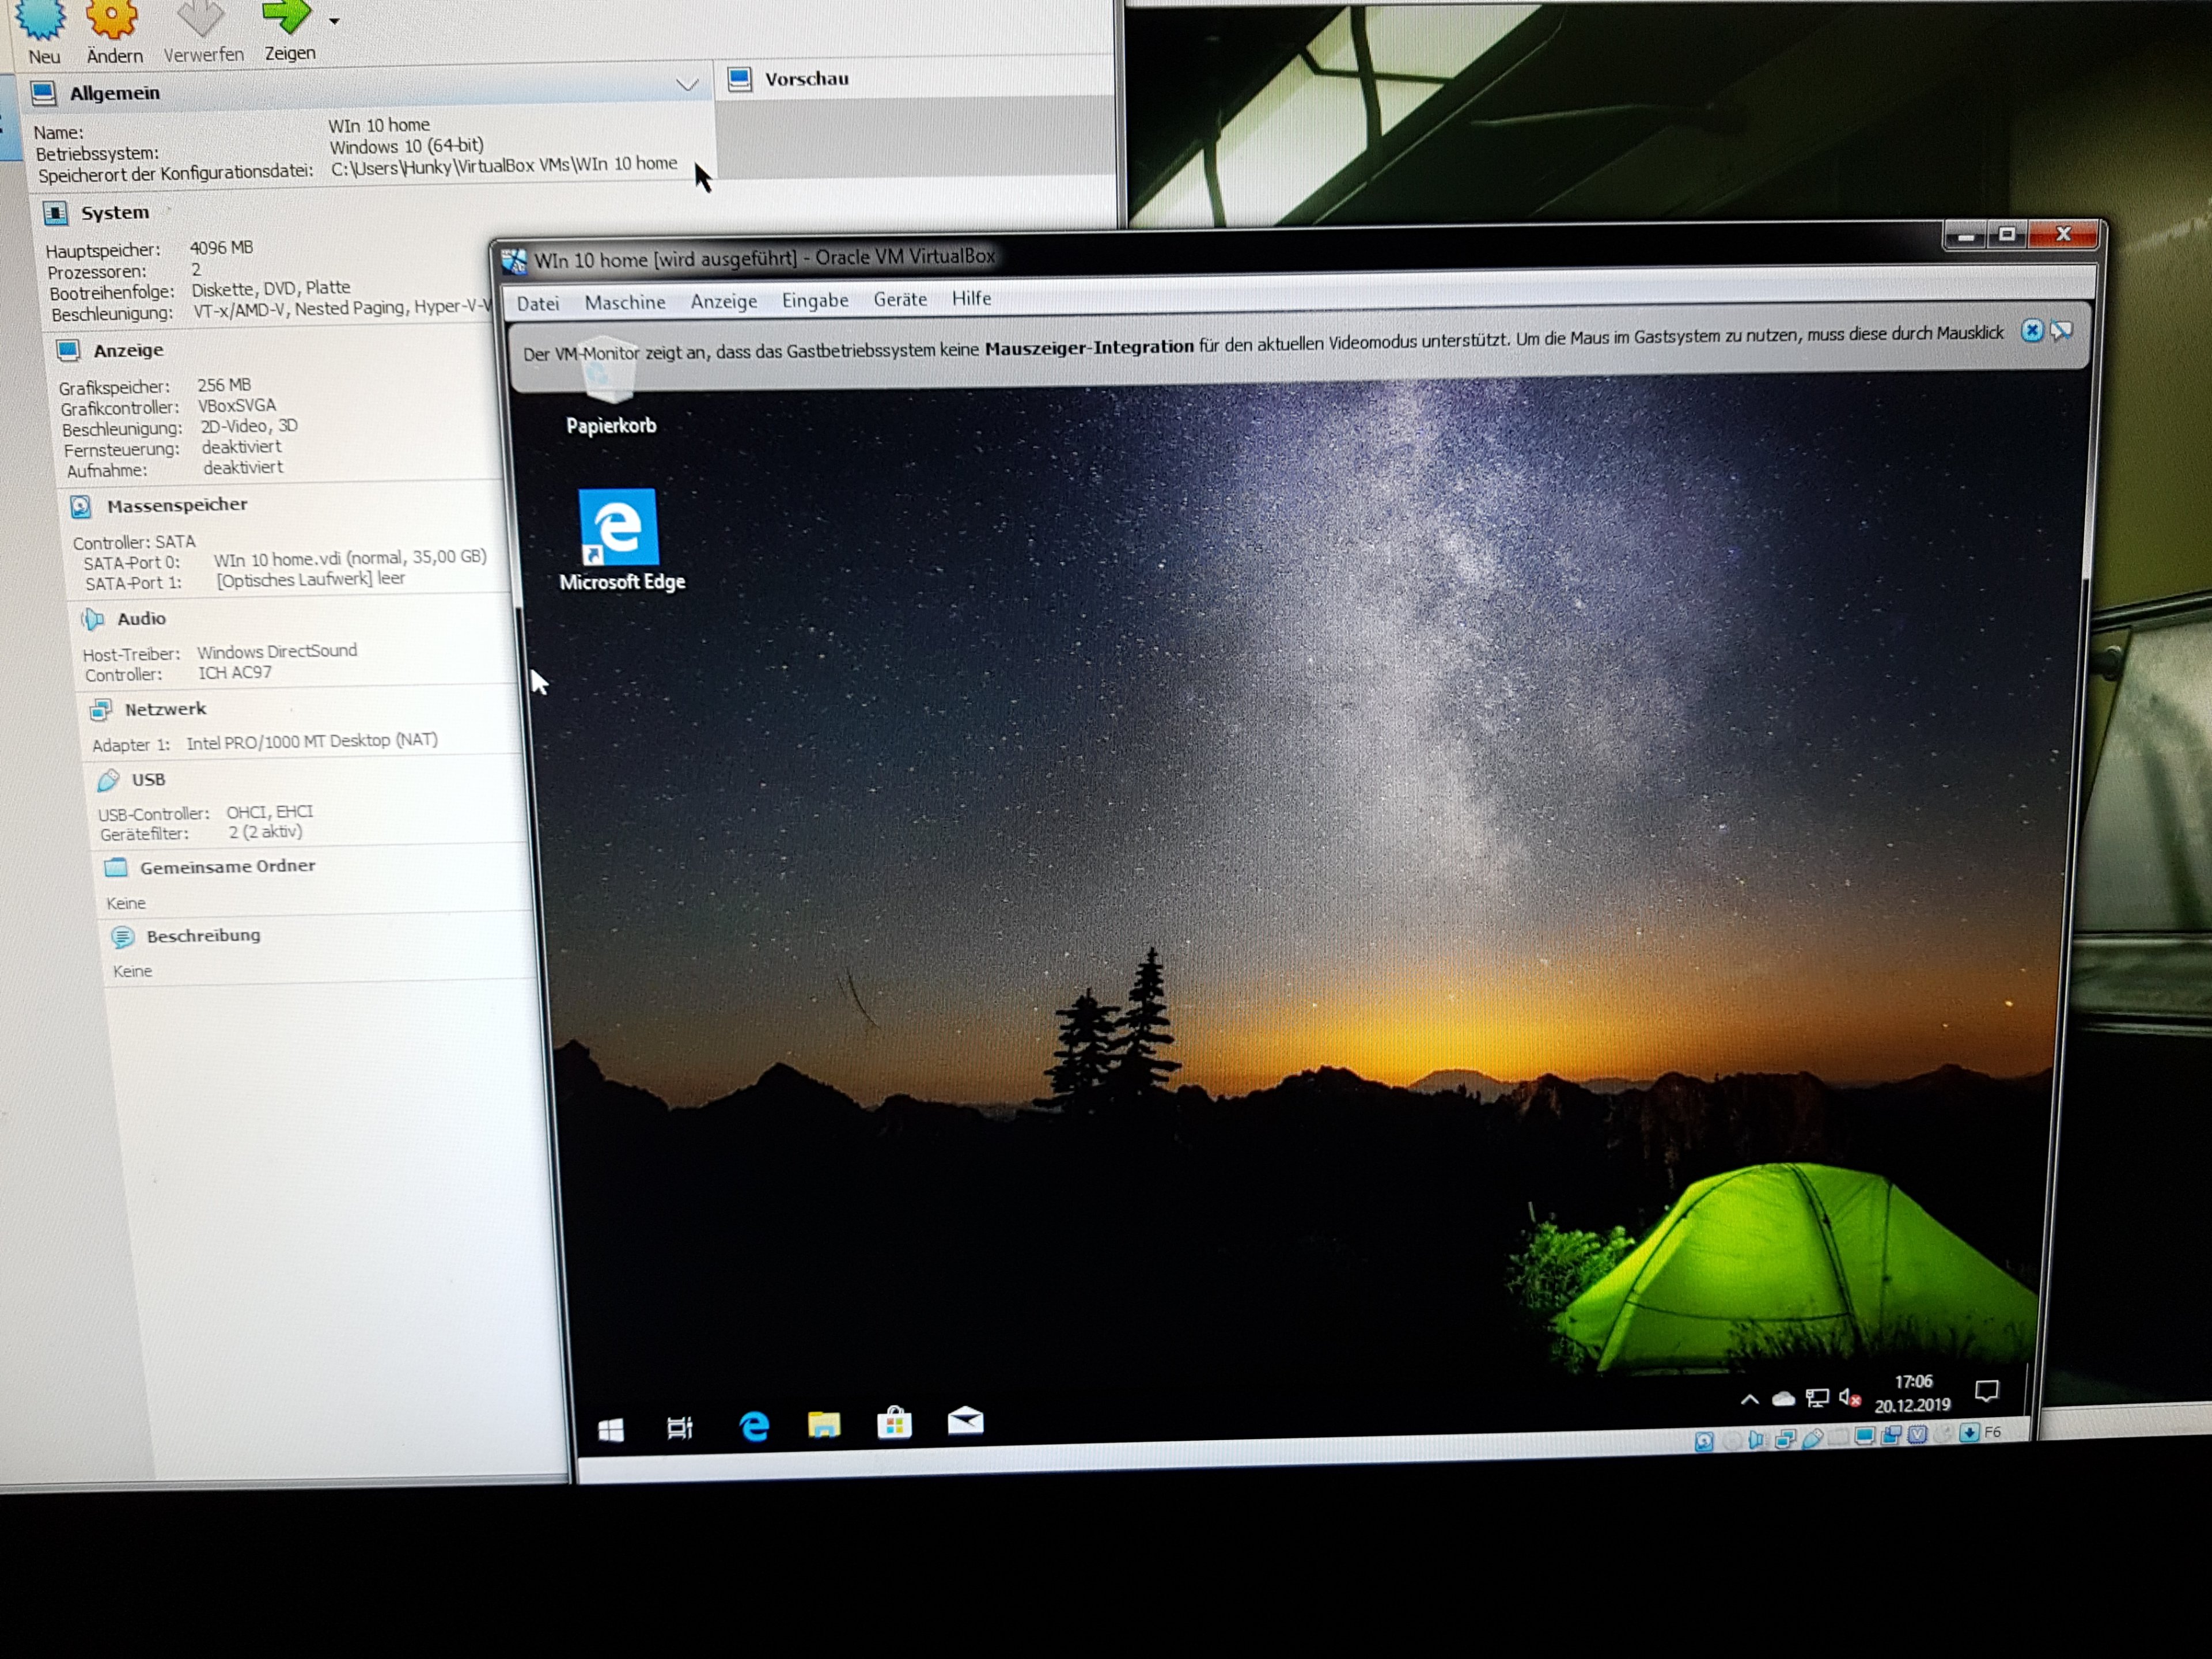Screen dimensions: 2212x1659
Task: Open VM settings with Ändern
Action: pyautogui.click(x=113, y=31)
